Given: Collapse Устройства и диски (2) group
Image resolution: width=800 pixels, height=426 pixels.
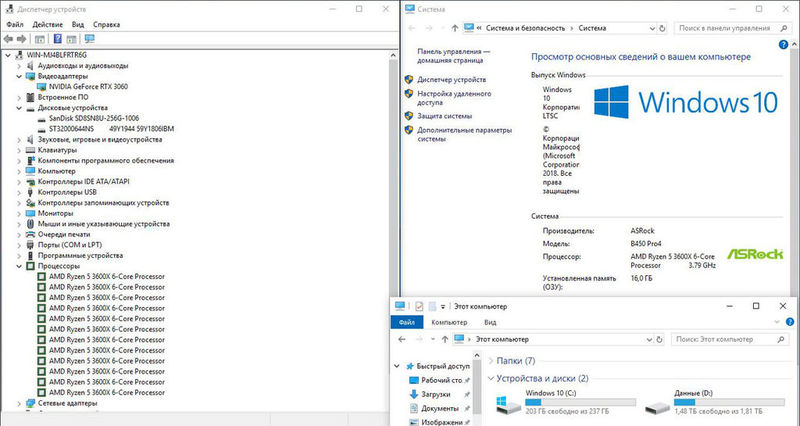Looking at the screenshot, I should pos(491,379).
